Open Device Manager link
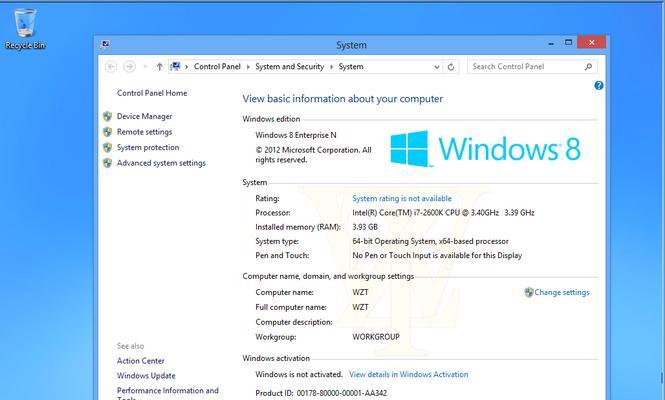 pyautogui.click(x=145, y=116)
